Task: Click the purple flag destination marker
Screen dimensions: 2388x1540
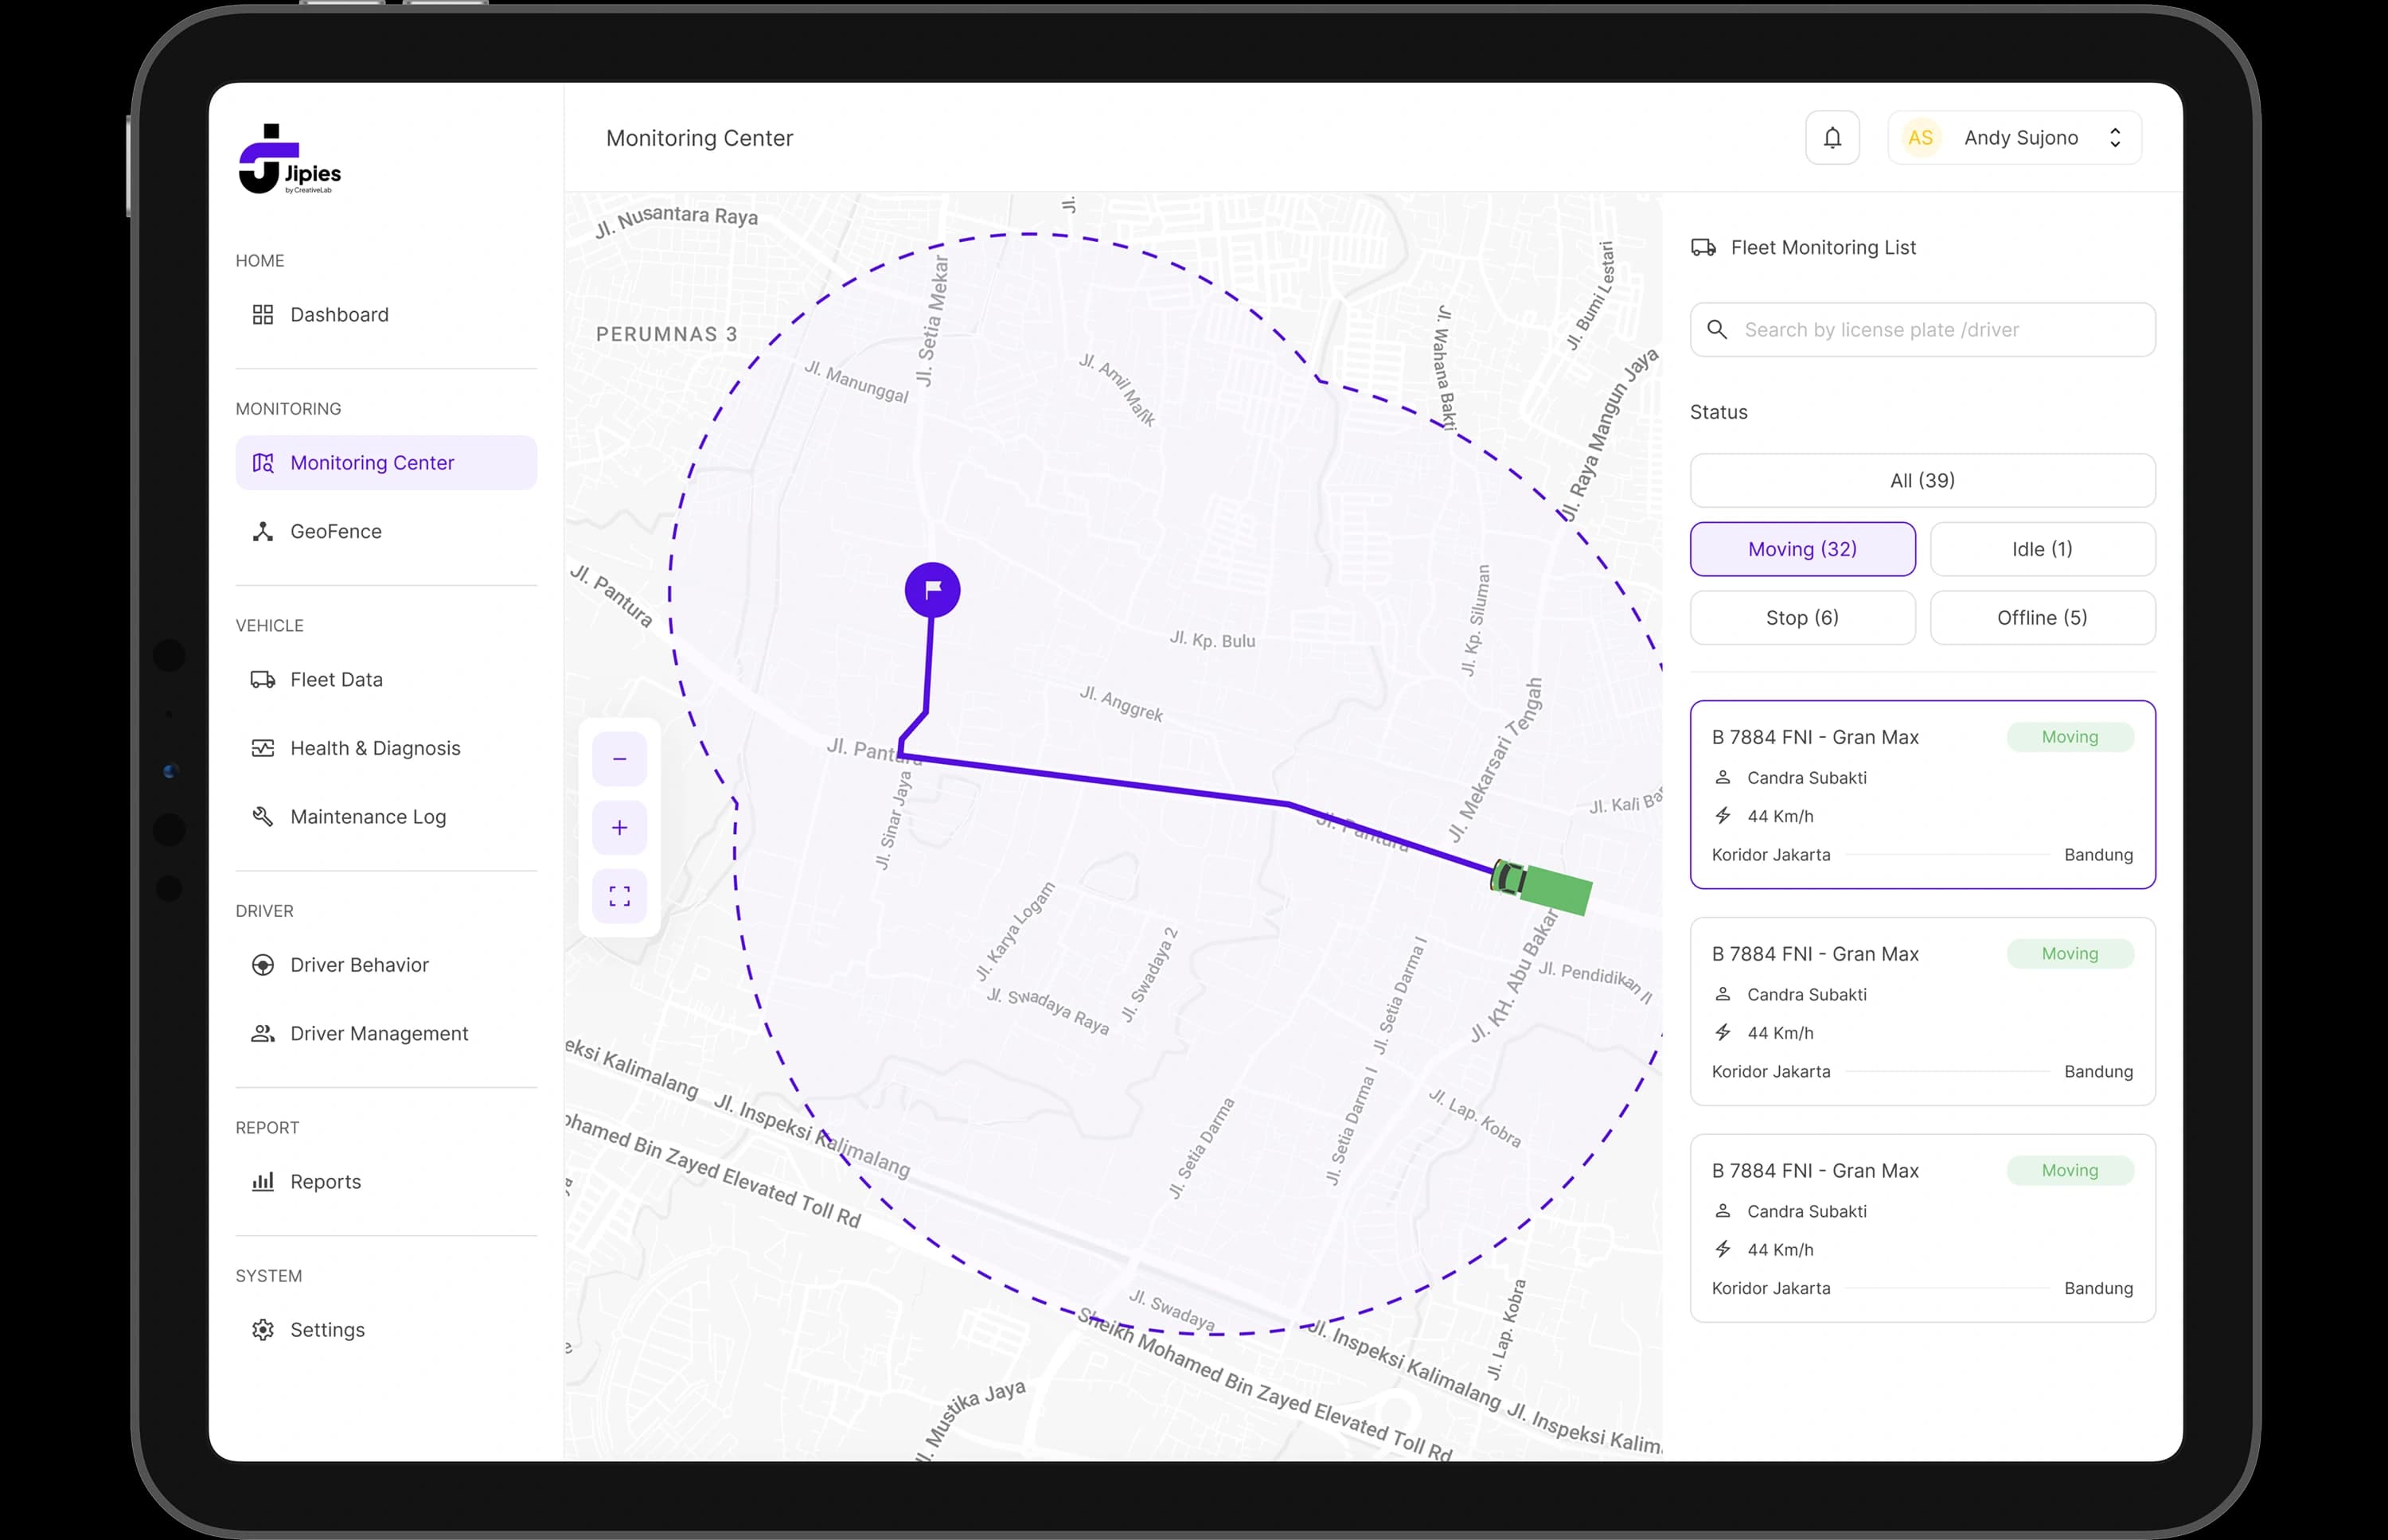Action: pyautogui.click(x=933, y=590)
